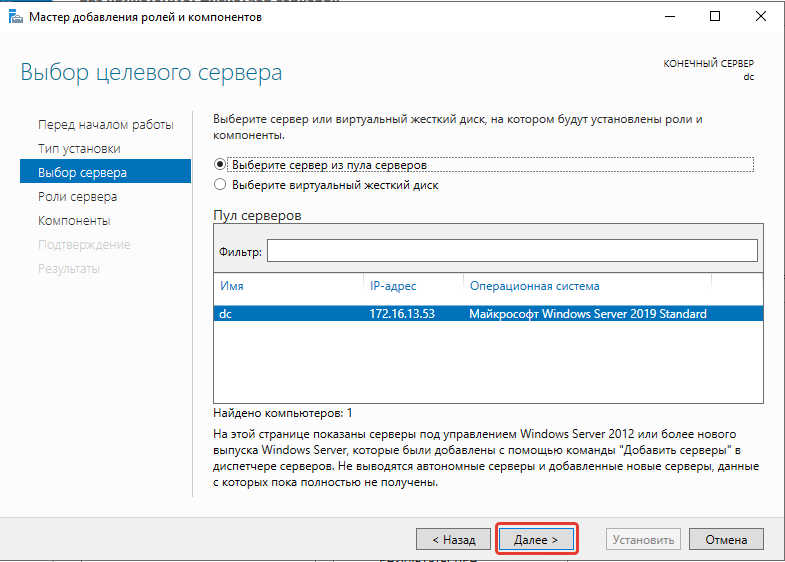Click into the Фильтр input field

pos(512,250)
